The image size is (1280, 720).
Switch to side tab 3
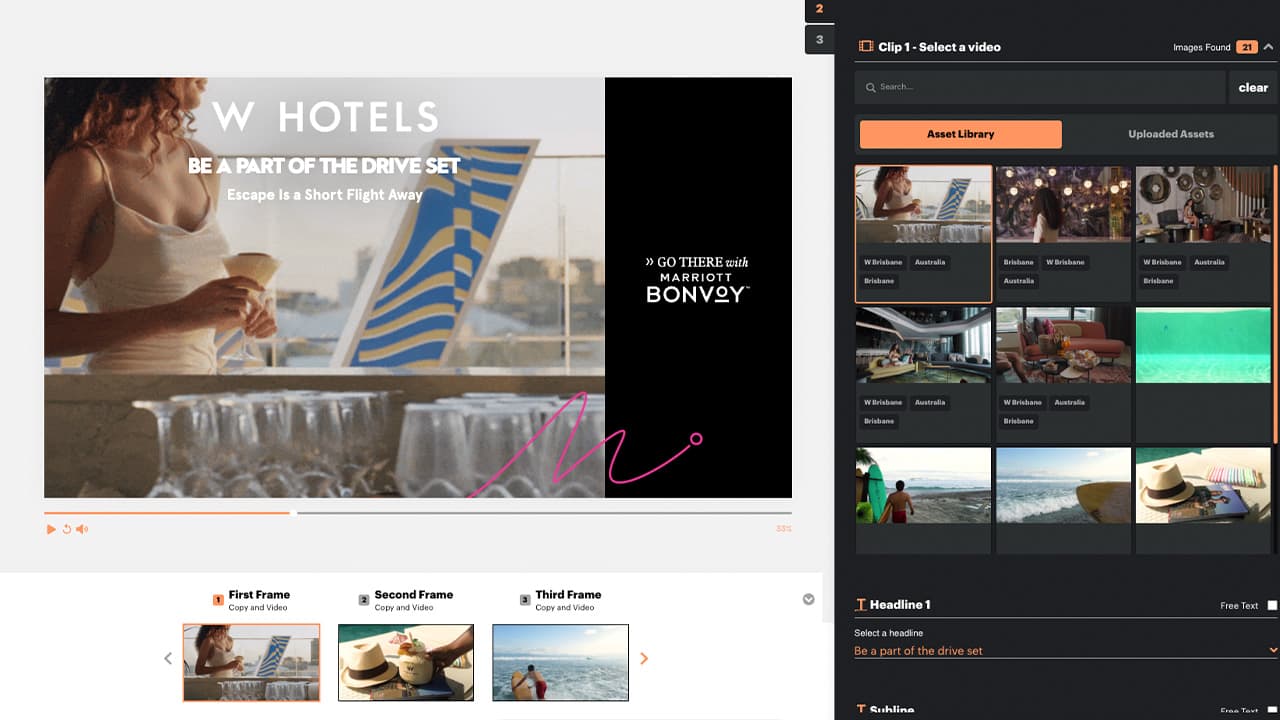(x=819, y=39)
